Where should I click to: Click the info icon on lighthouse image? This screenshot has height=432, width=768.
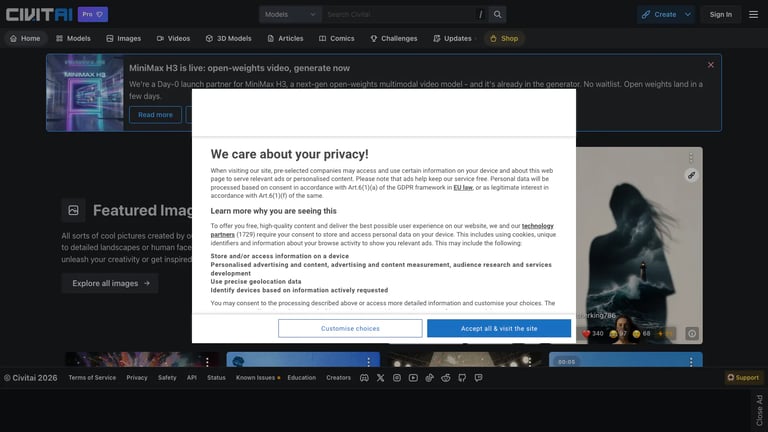(x=692, y=334)
